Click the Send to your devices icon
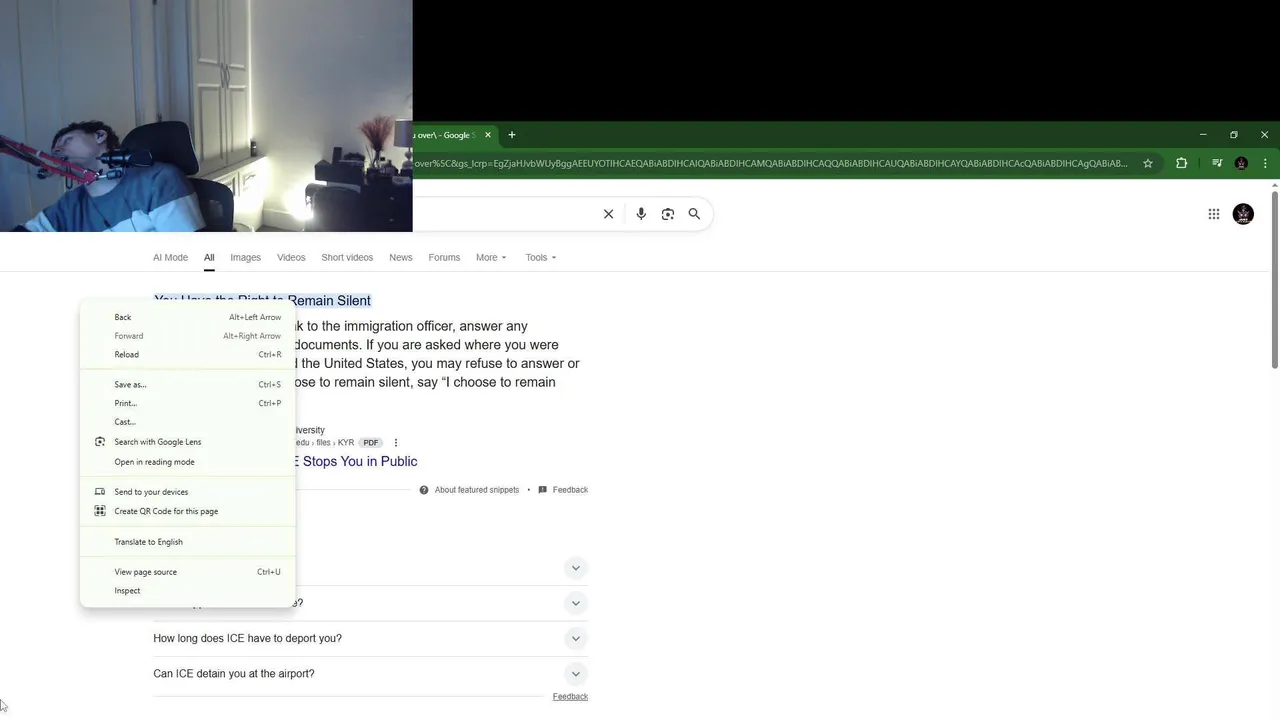This screenshot has height=720, width=1280. [100, 492]
